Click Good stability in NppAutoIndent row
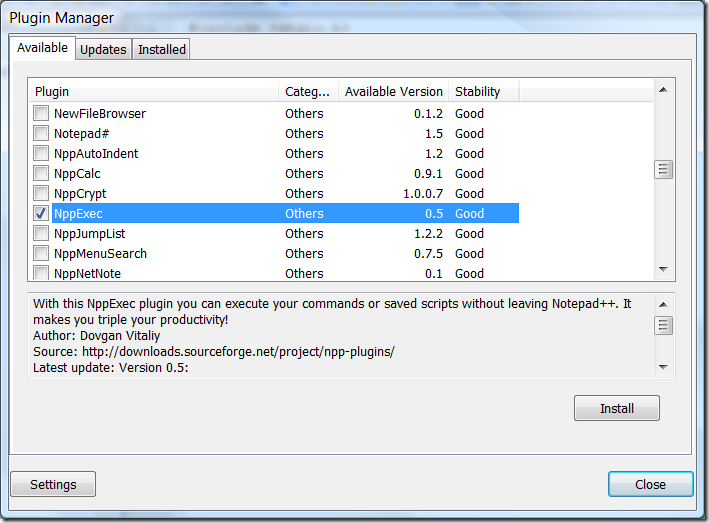The width and height of the screenshot is (709, 523). coord(469,153)
